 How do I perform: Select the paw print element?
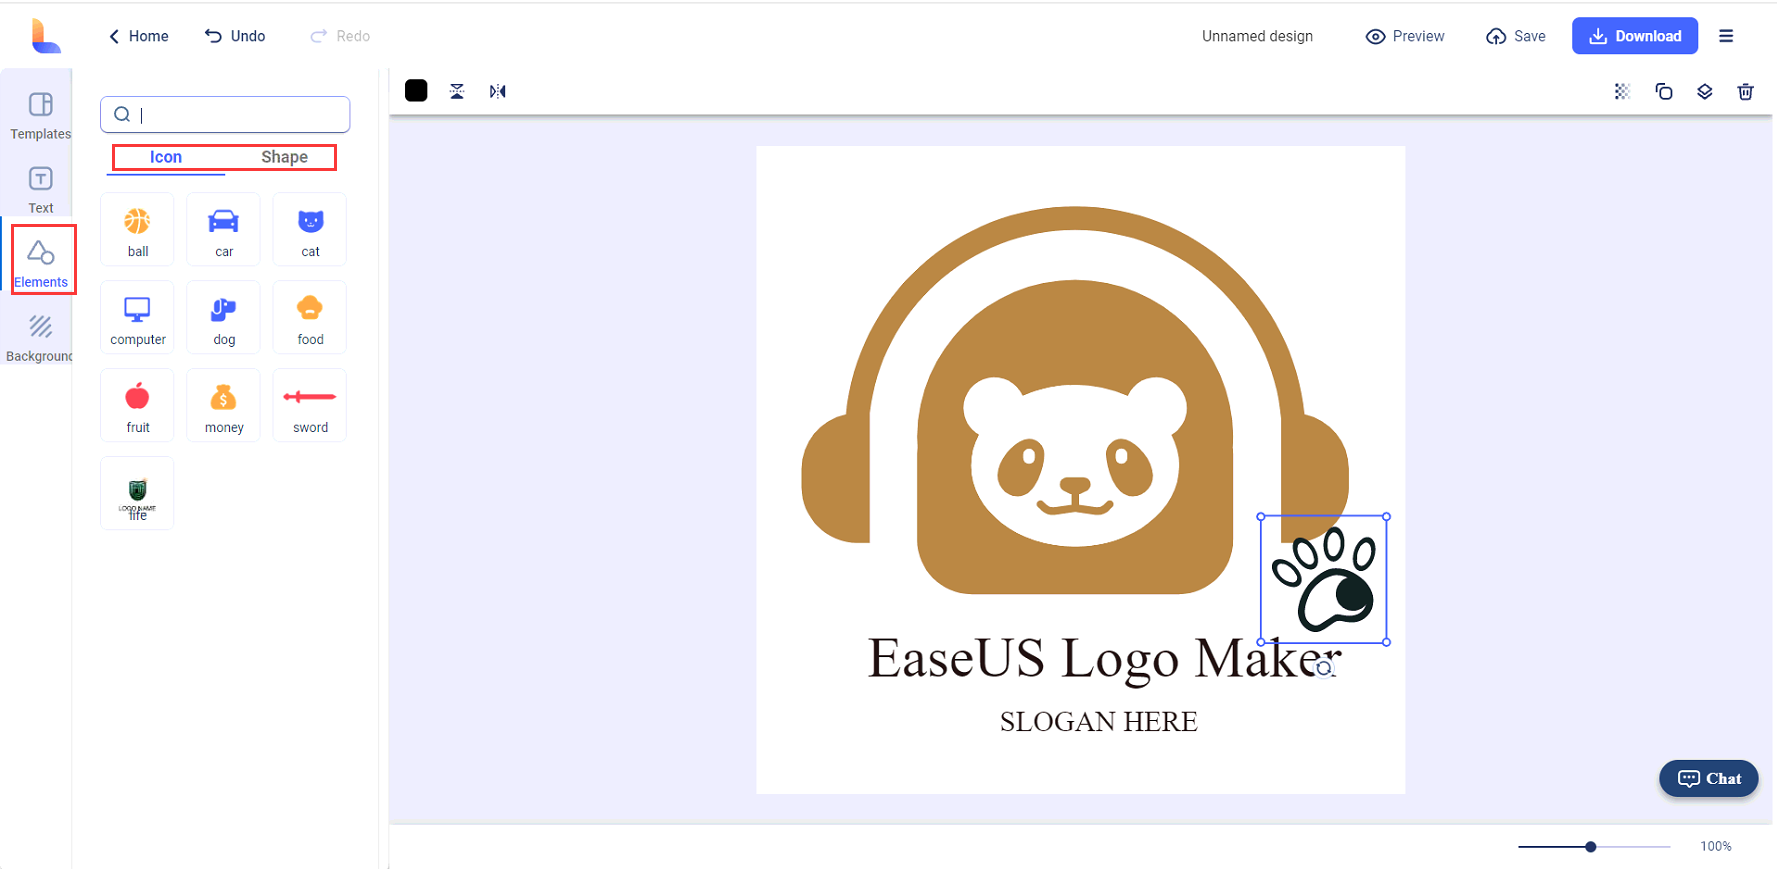(x=1324, y=579)
